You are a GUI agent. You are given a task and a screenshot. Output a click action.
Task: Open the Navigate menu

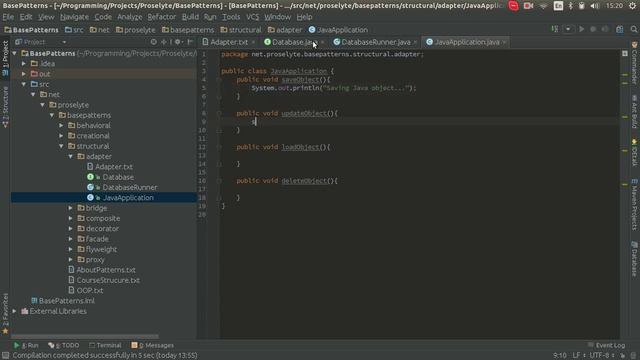click(x=74, y=17)
